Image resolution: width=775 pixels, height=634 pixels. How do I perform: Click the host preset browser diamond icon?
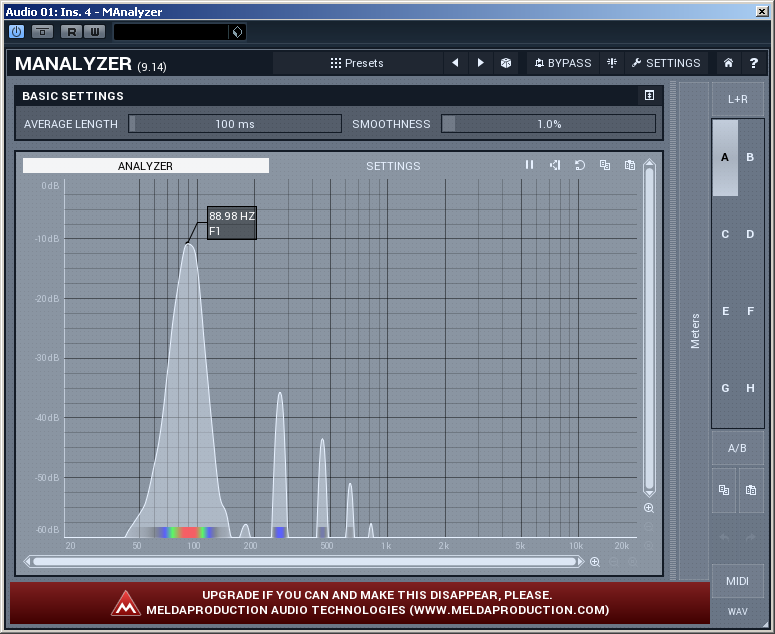[x=237, y=32]
